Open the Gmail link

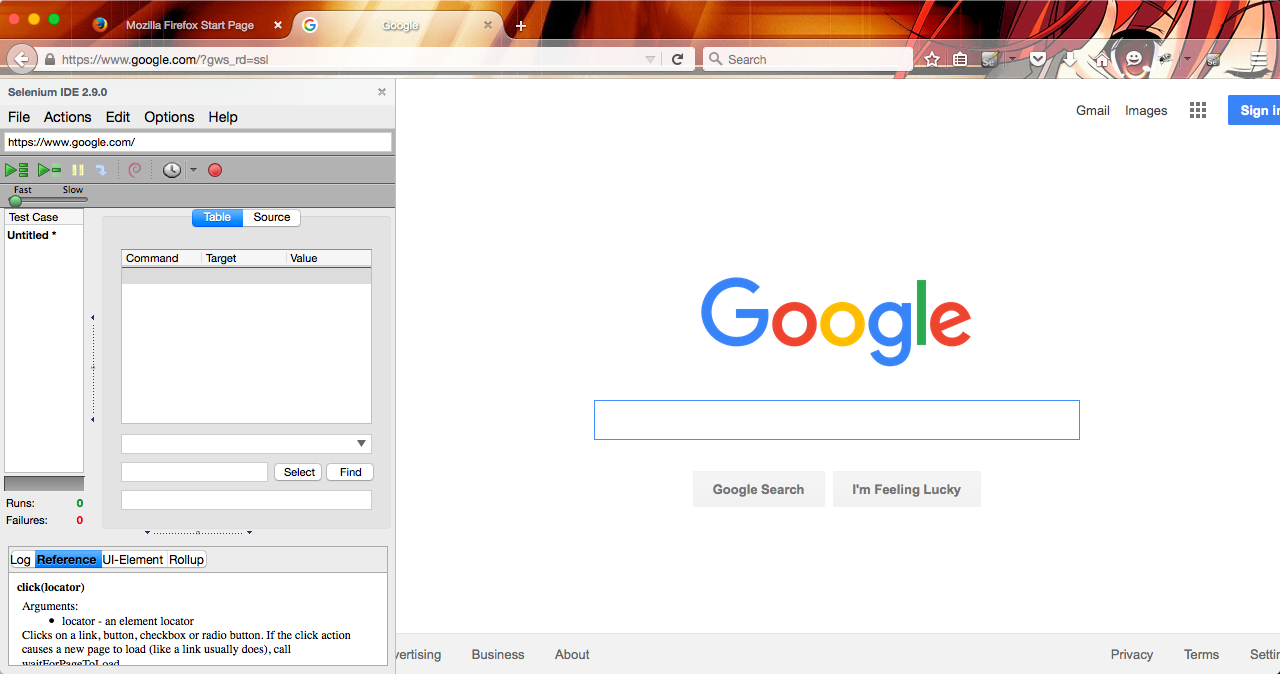pyautogui.click(x=1092, y=111)
